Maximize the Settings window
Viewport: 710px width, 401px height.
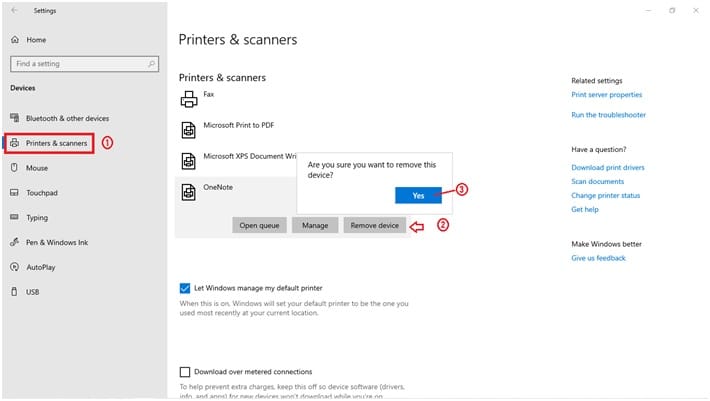click(x=672, y=10)
